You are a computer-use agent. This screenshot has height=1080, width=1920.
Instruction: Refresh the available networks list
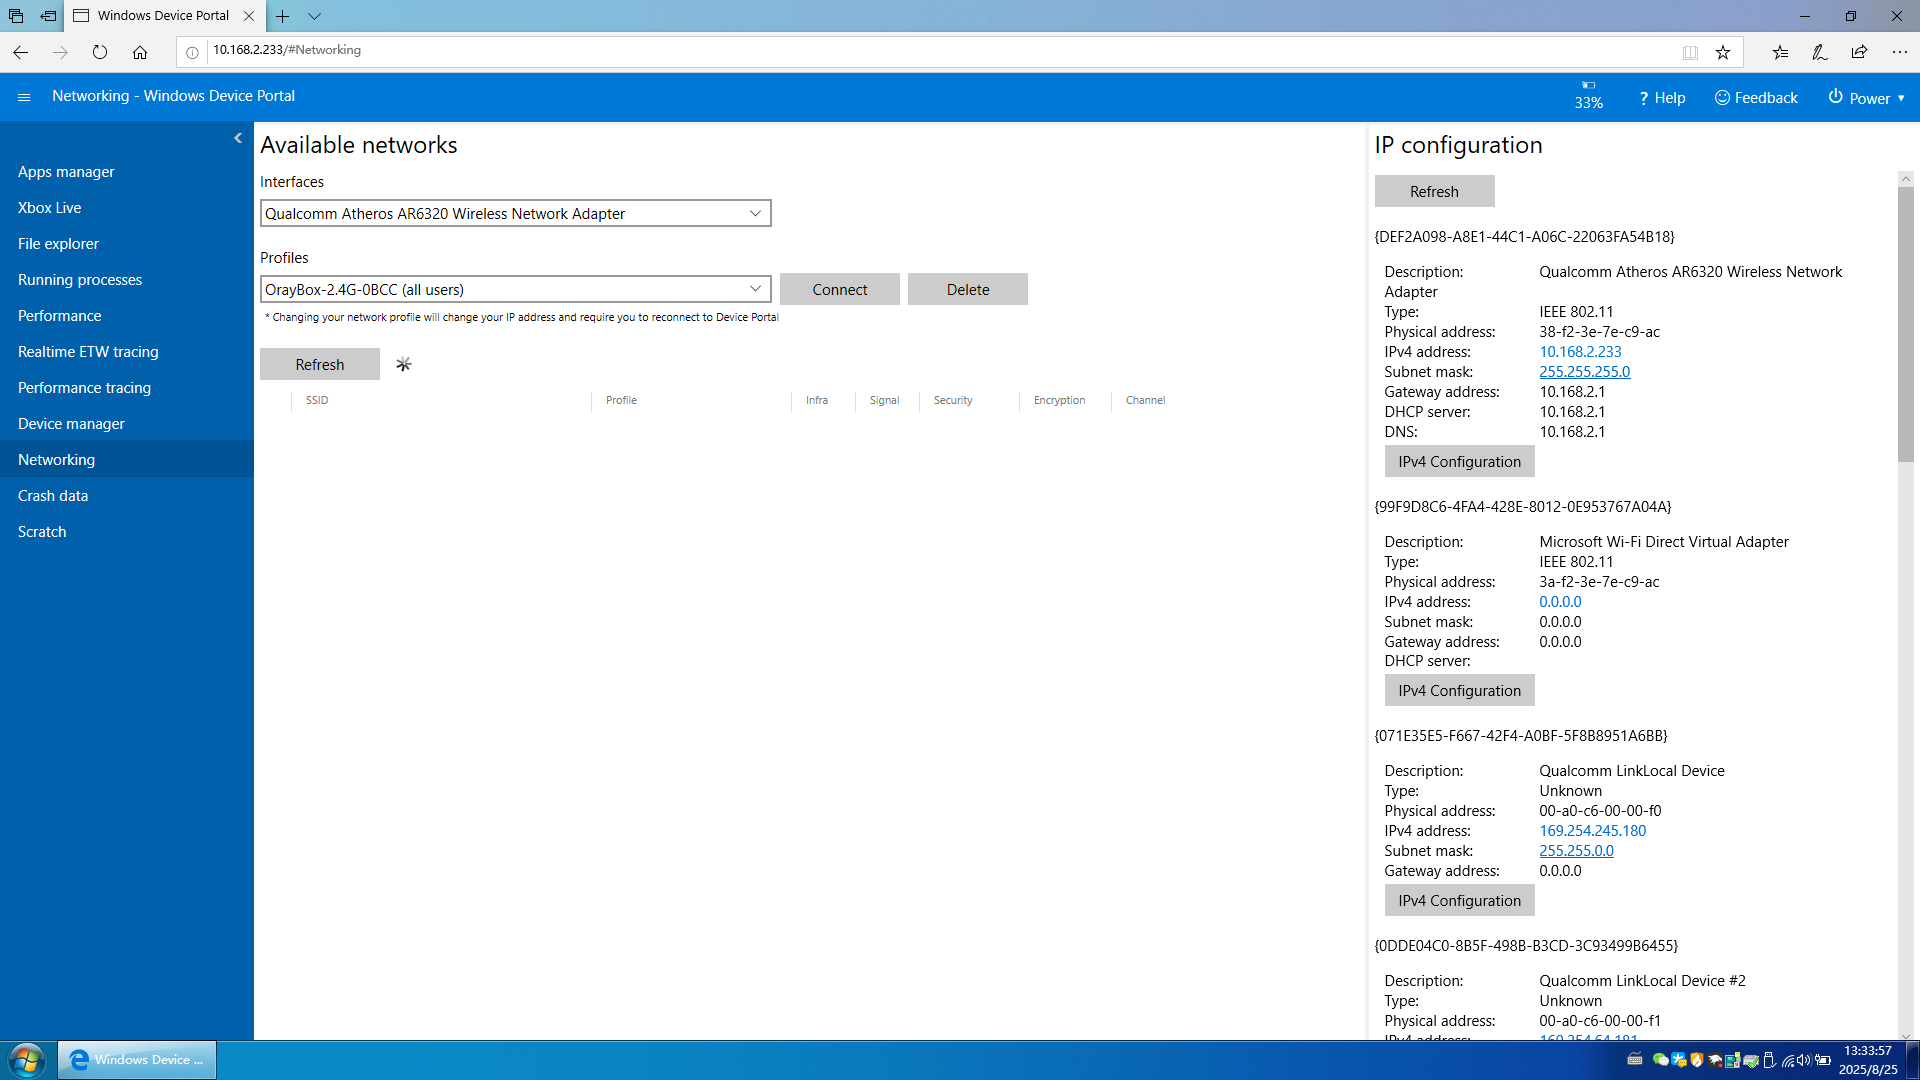(x=320, y=364)
